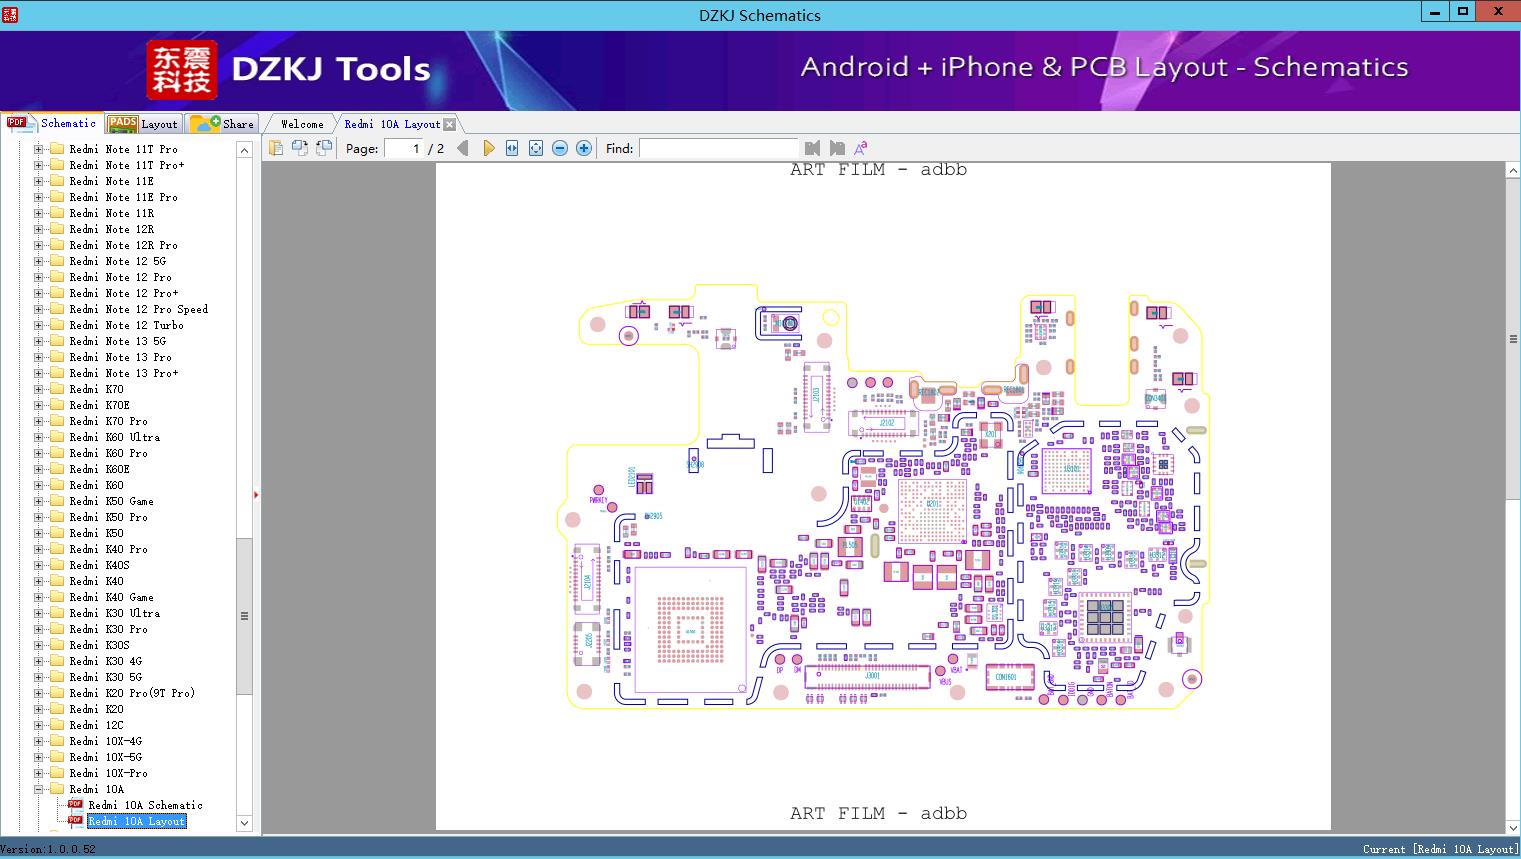The image size is (1521, 859).
Task: Toggle match case search icon
Action: pyautogui.click(x=860, y=148)
